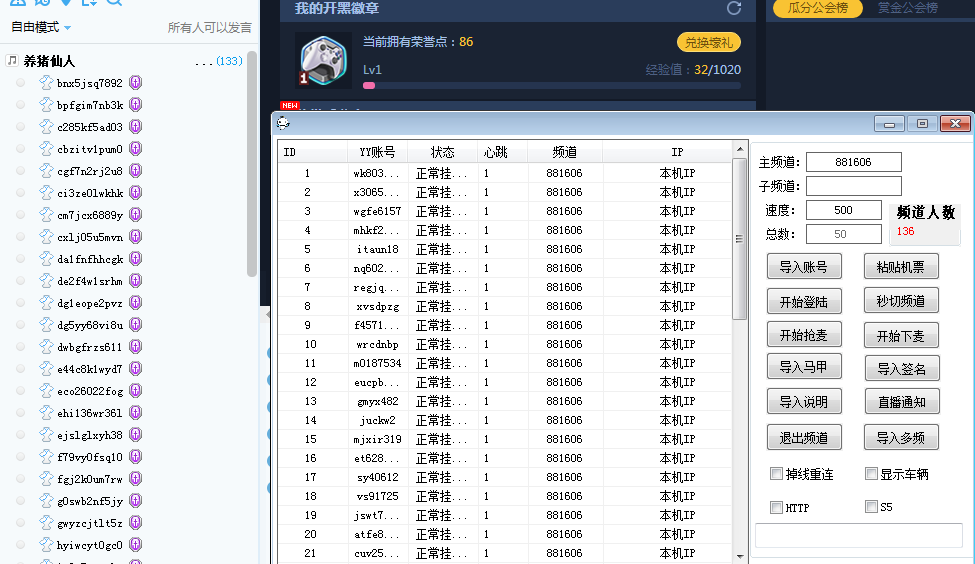
Task: Click the avatar icon for cxlj05u5mvn
Action: 46,236
